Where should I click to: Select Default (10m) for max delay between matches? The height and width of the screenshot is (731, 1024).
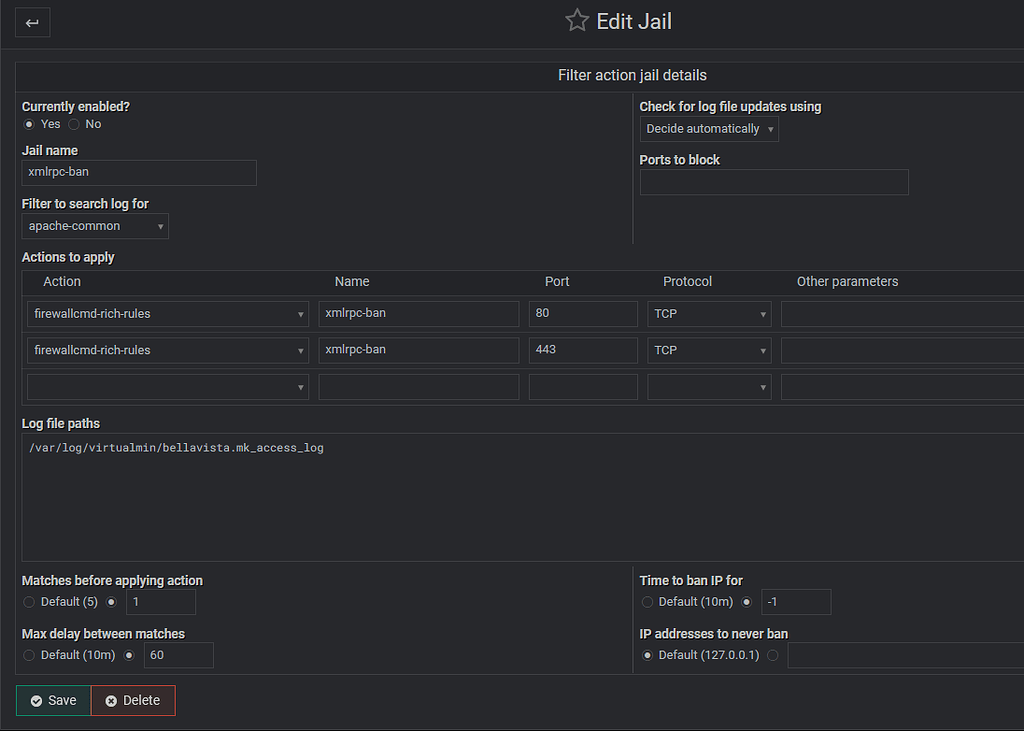tap(29, 655)
